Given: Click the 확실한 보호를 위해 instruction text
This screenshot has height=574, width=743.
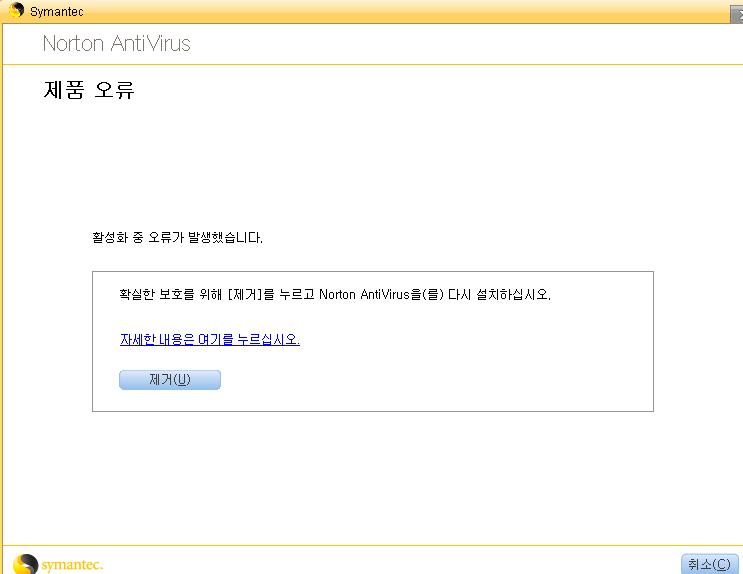Looking at the screenshot, I should 335,294.
